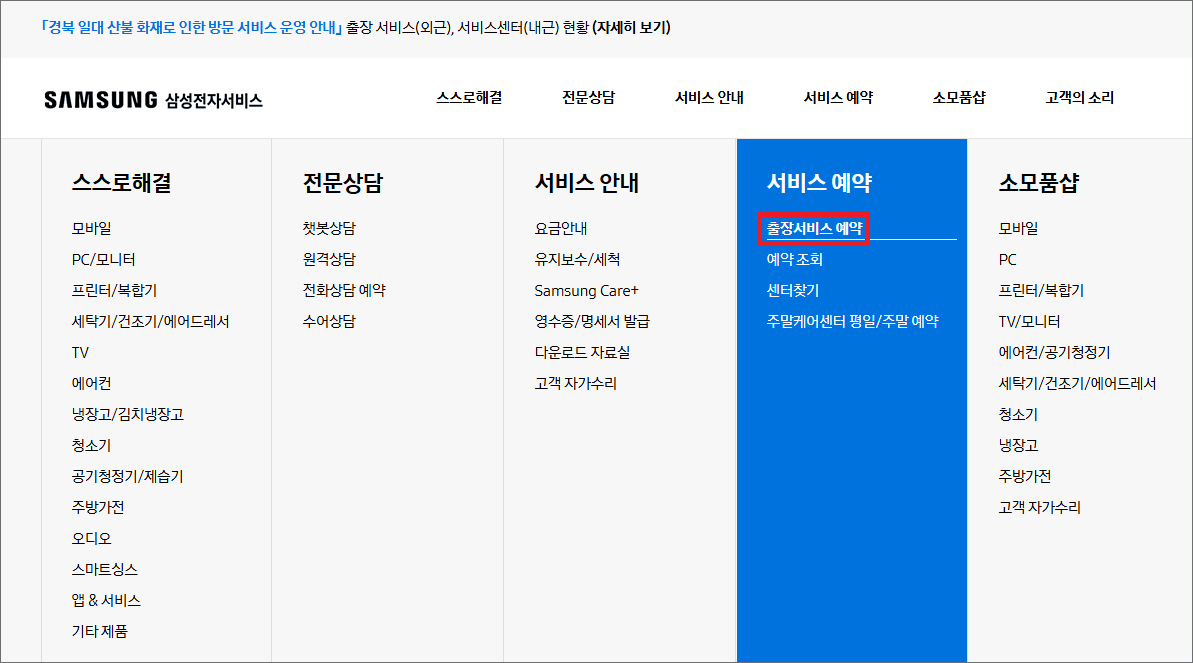Open 주말케어센터 평일/주말 예약 link
Viewport: 1193px width, 663px height.
pyautogui.click(x=852, y=321)
